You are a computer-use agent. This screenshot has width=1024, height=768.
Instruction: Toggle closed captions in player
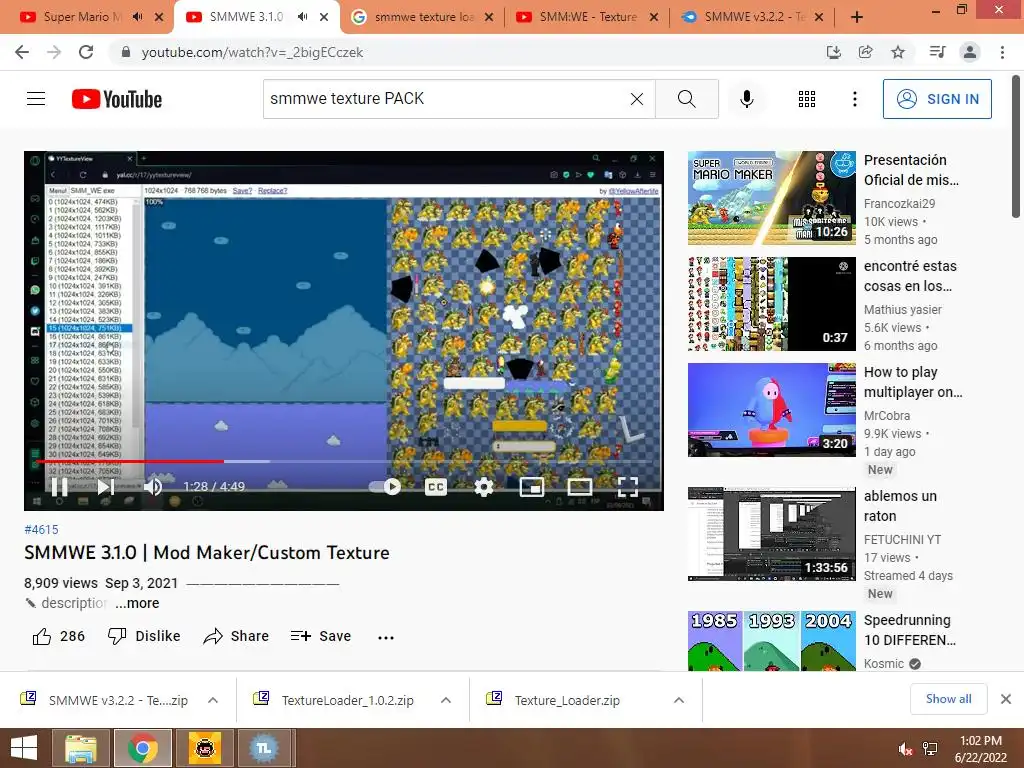point(436,487)
